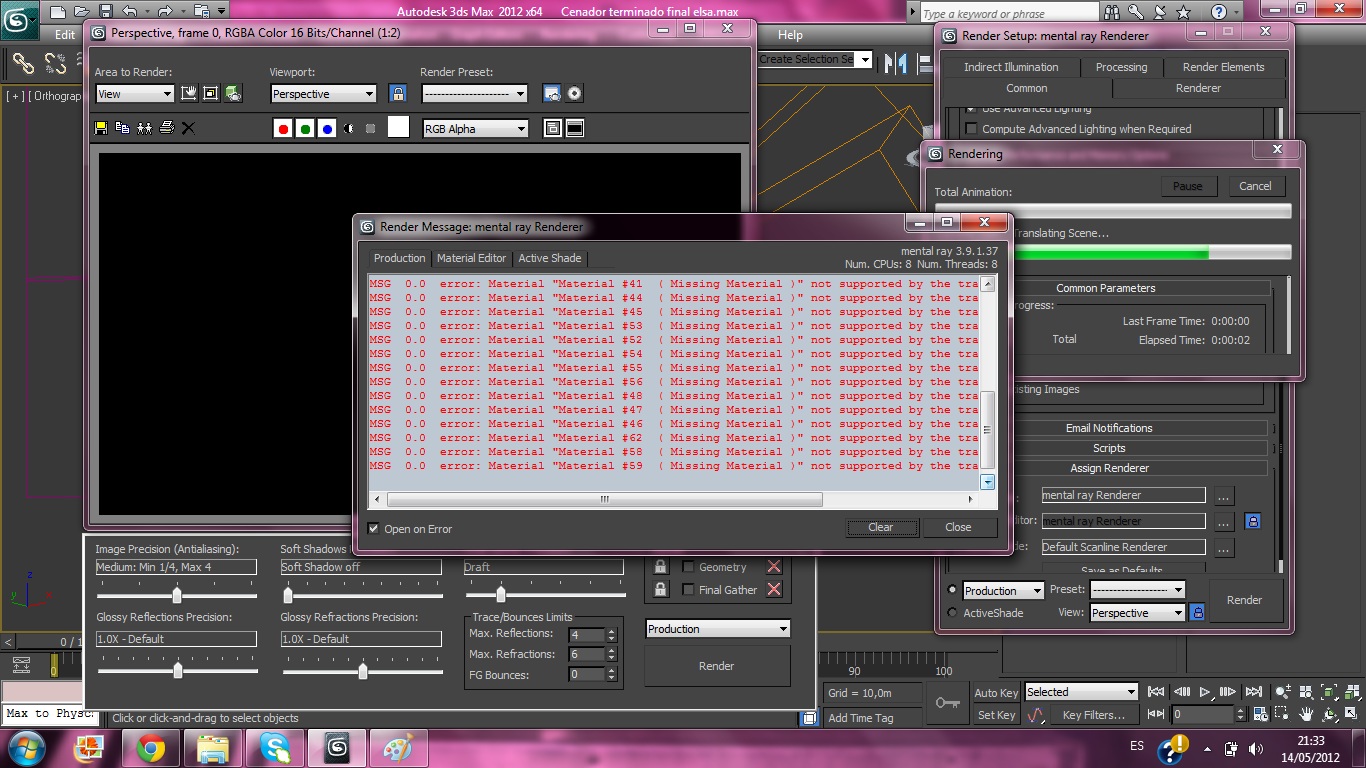Click Close button in Render Message window
Screen dimensions: 1366x768
pyautogui.click(x=958, y=527)
